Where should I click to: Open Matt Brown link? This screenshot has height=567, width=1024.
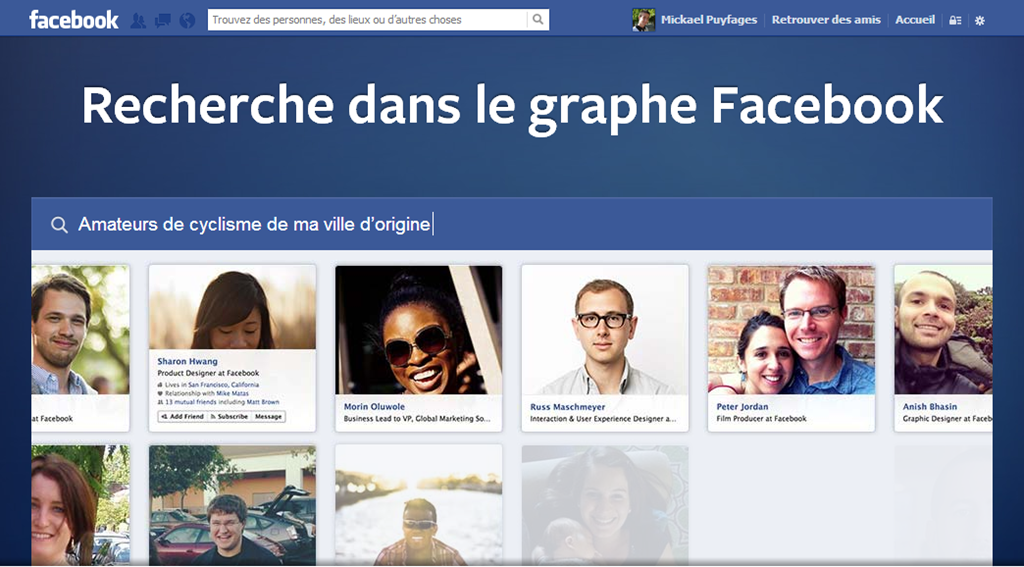[x=263, y=402]
